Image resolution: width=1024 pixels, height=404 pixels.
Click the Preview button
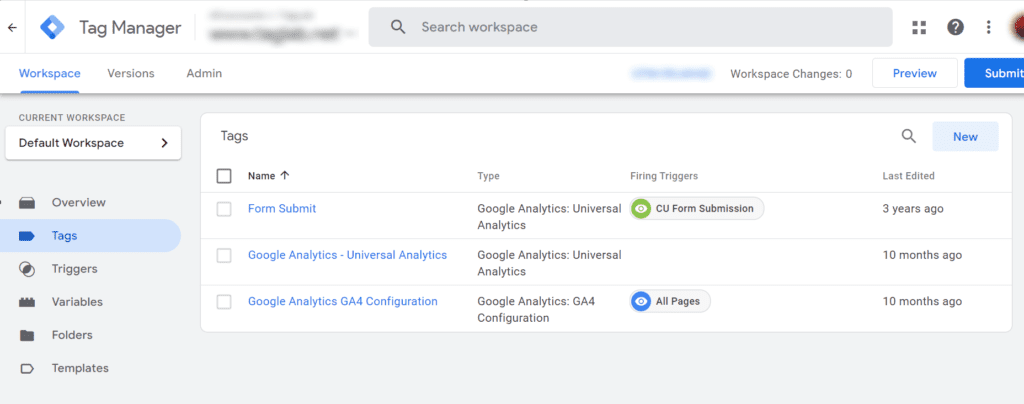coord(914,73)
